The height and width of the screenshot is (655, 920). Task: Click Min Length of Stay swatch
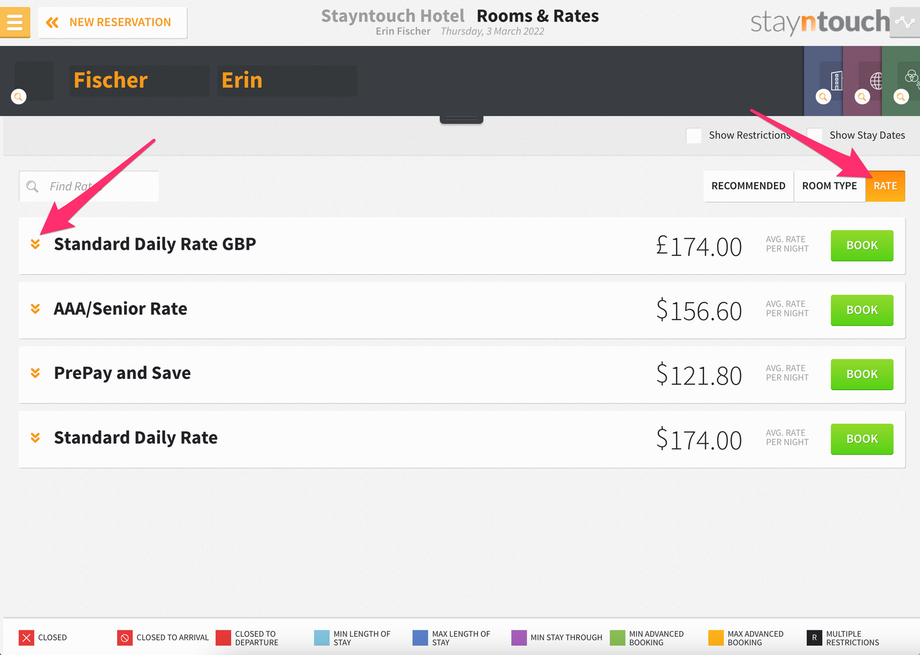[322, 637]
